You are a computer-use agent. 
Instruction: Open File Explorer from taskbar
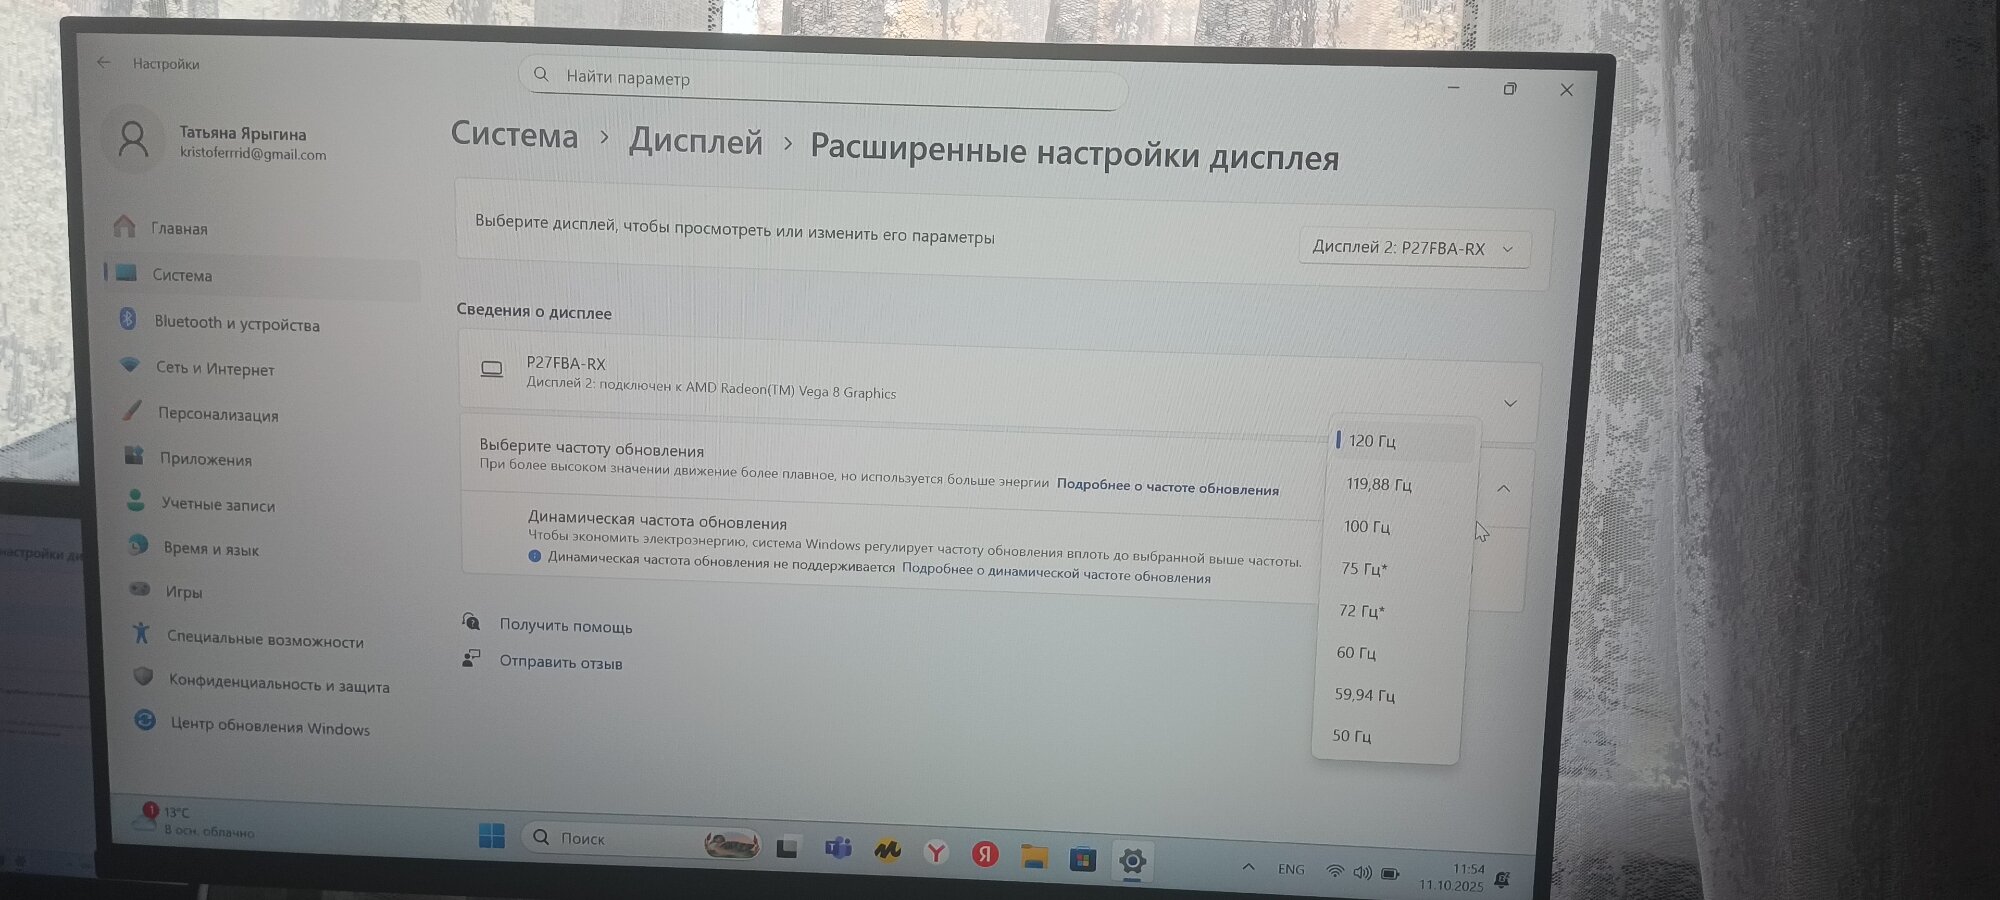(1034, 856)
